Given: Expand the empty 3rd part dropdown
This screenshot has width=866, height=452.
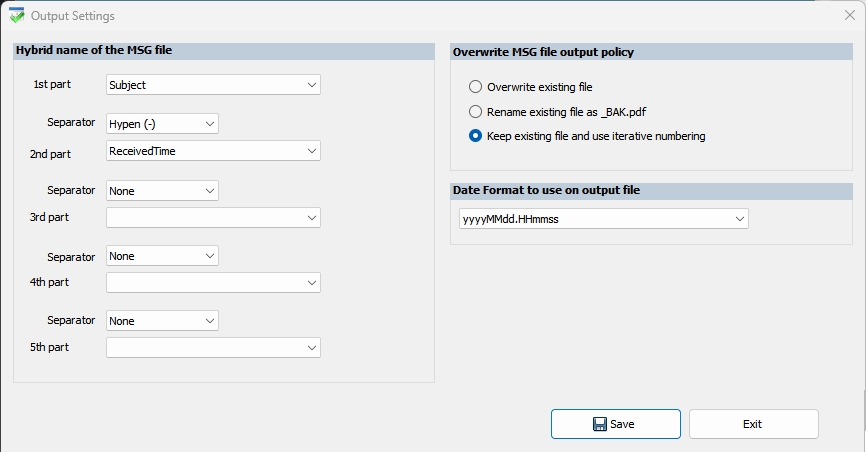Looking at the screenshot, I should pos(213,217).
